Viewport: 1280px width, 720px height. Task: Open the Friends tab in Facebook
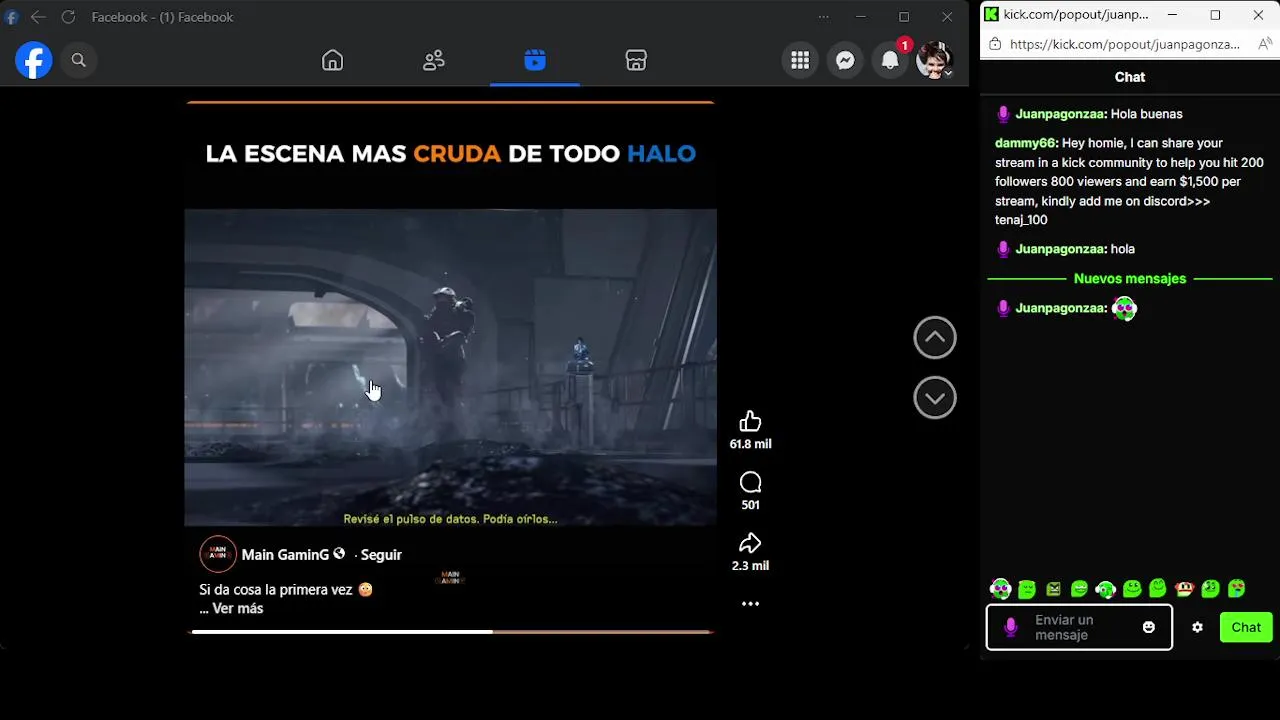pos(434,61)
